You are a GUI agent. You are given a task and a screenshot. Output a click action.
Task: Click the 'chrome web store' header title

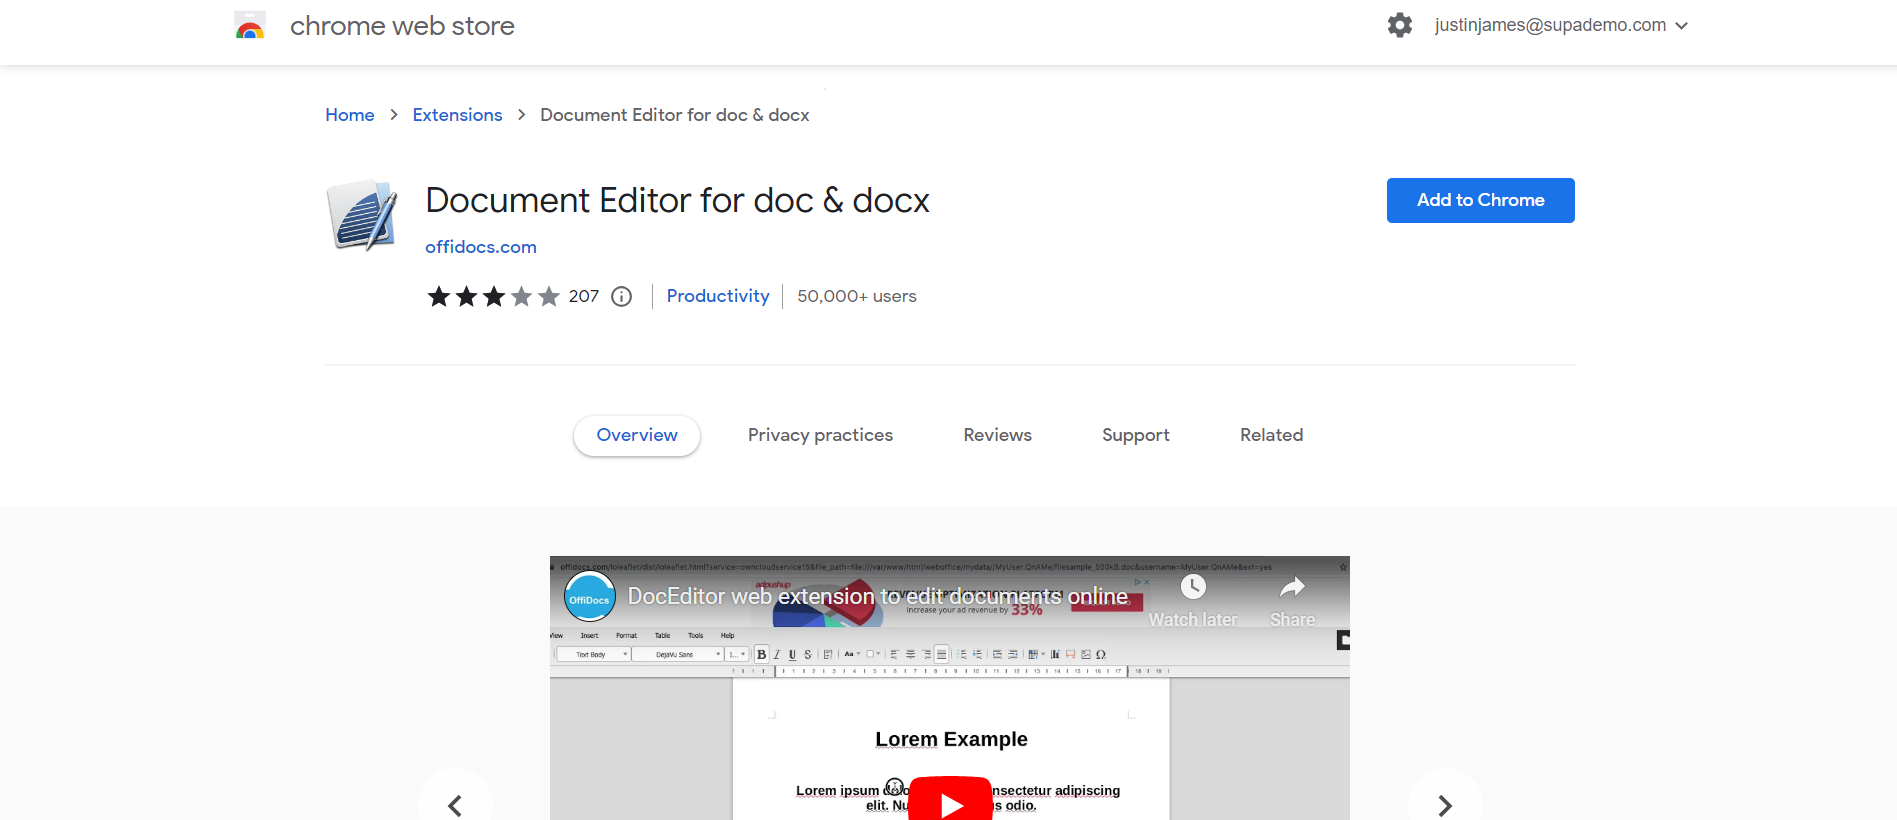pyautogui.click(x=402, y=26)
